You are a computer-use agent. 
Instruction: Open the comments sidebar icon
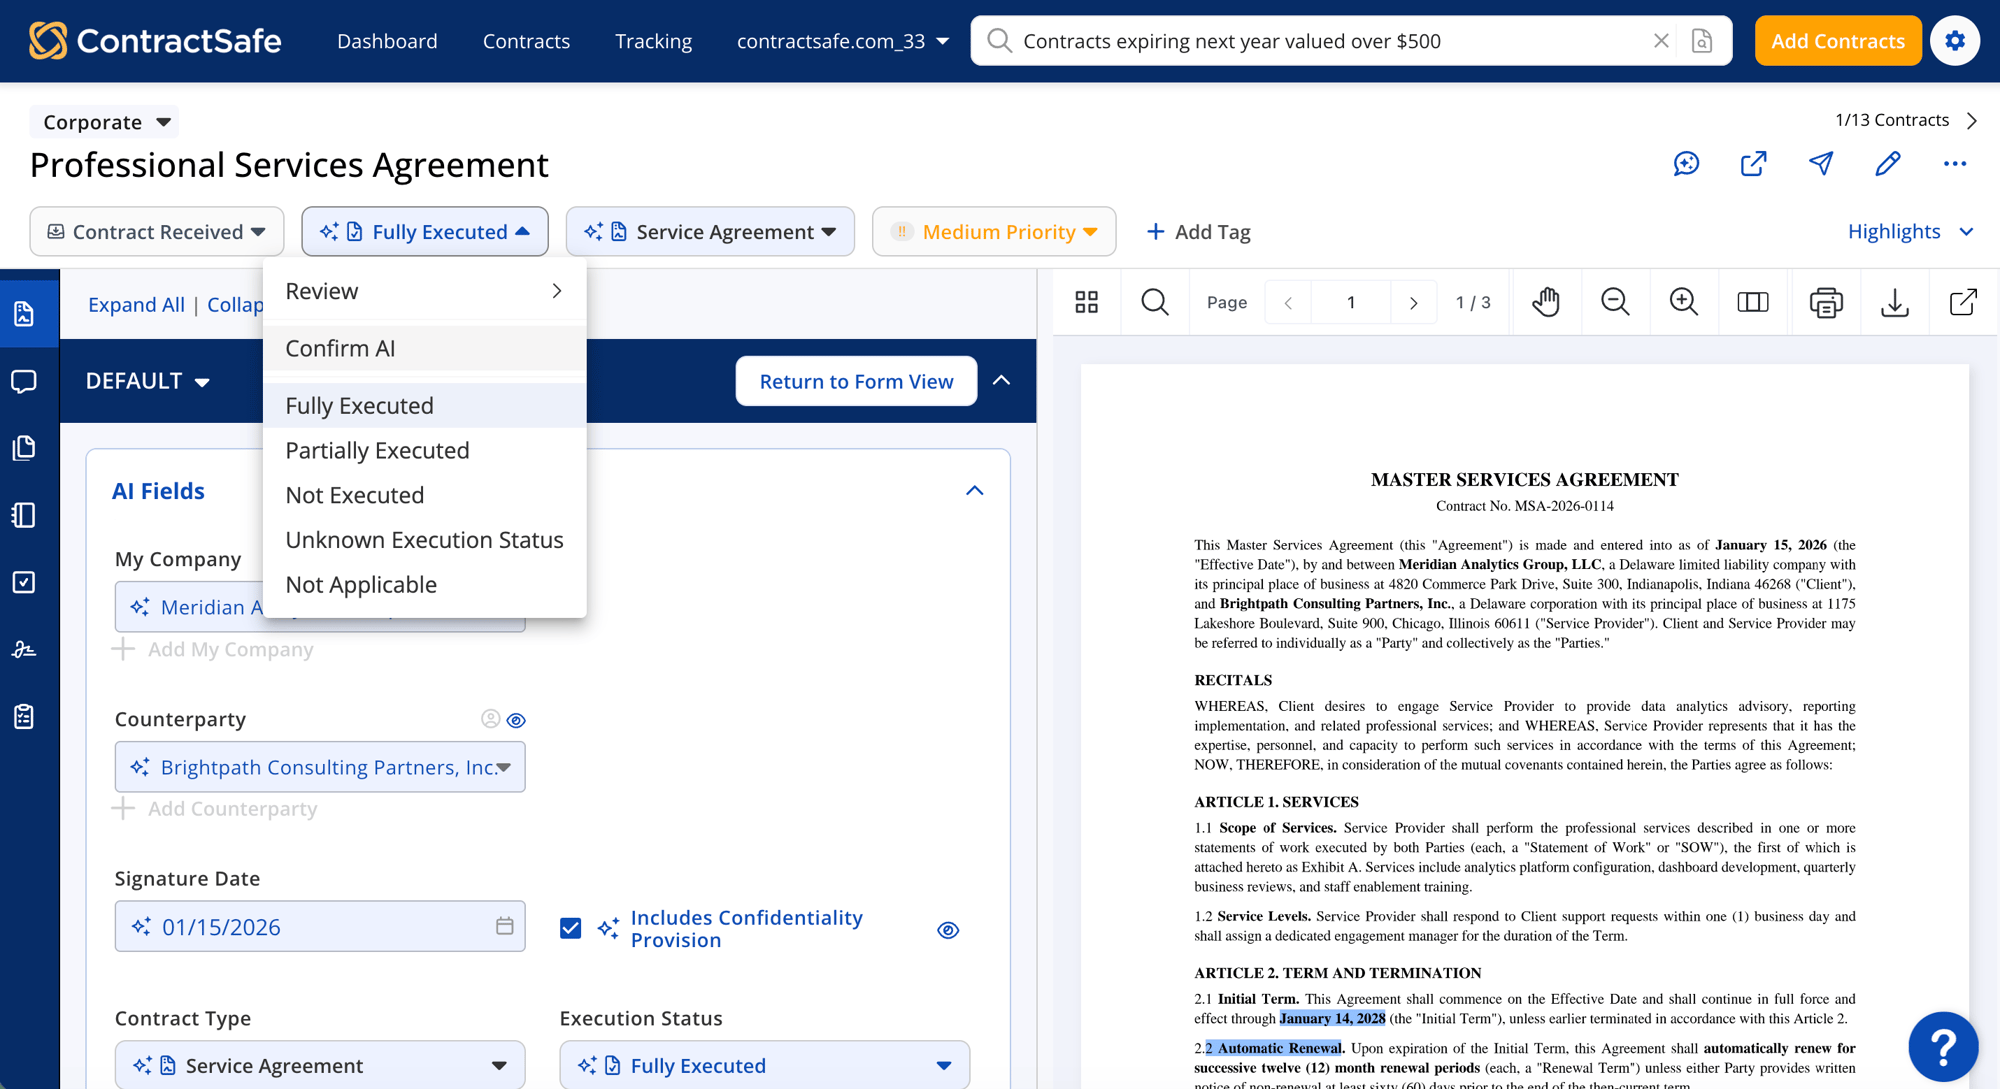tap(24, 381)
